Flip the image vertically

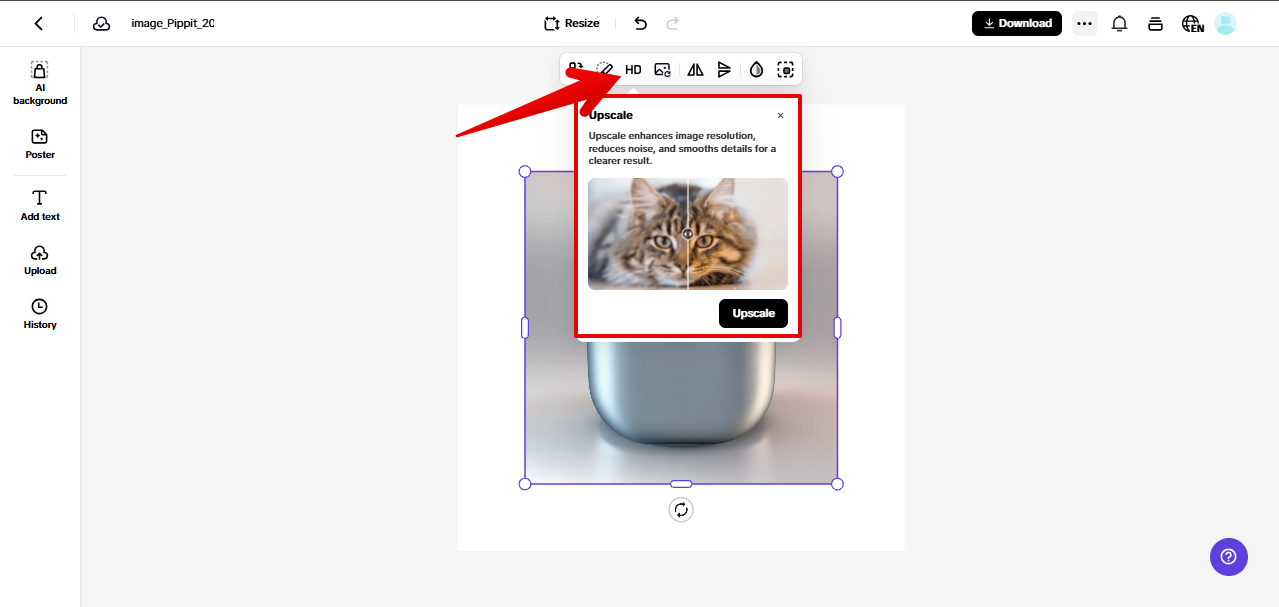coord(724,69)
